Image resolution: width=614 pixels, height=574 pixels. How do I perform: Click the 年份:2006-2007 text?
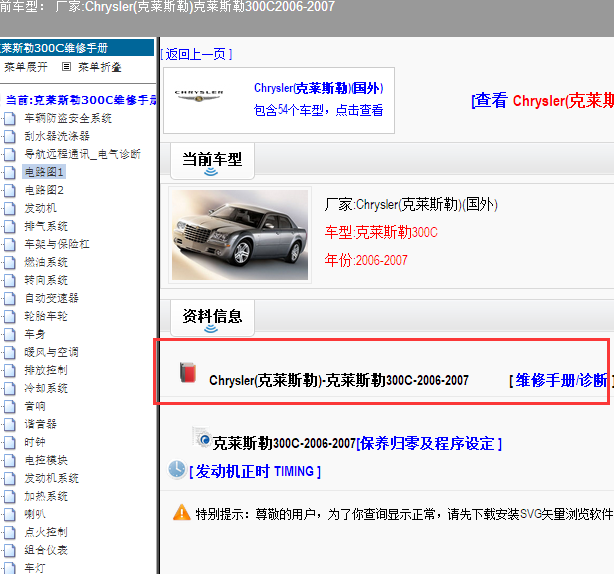click(366, 260)
